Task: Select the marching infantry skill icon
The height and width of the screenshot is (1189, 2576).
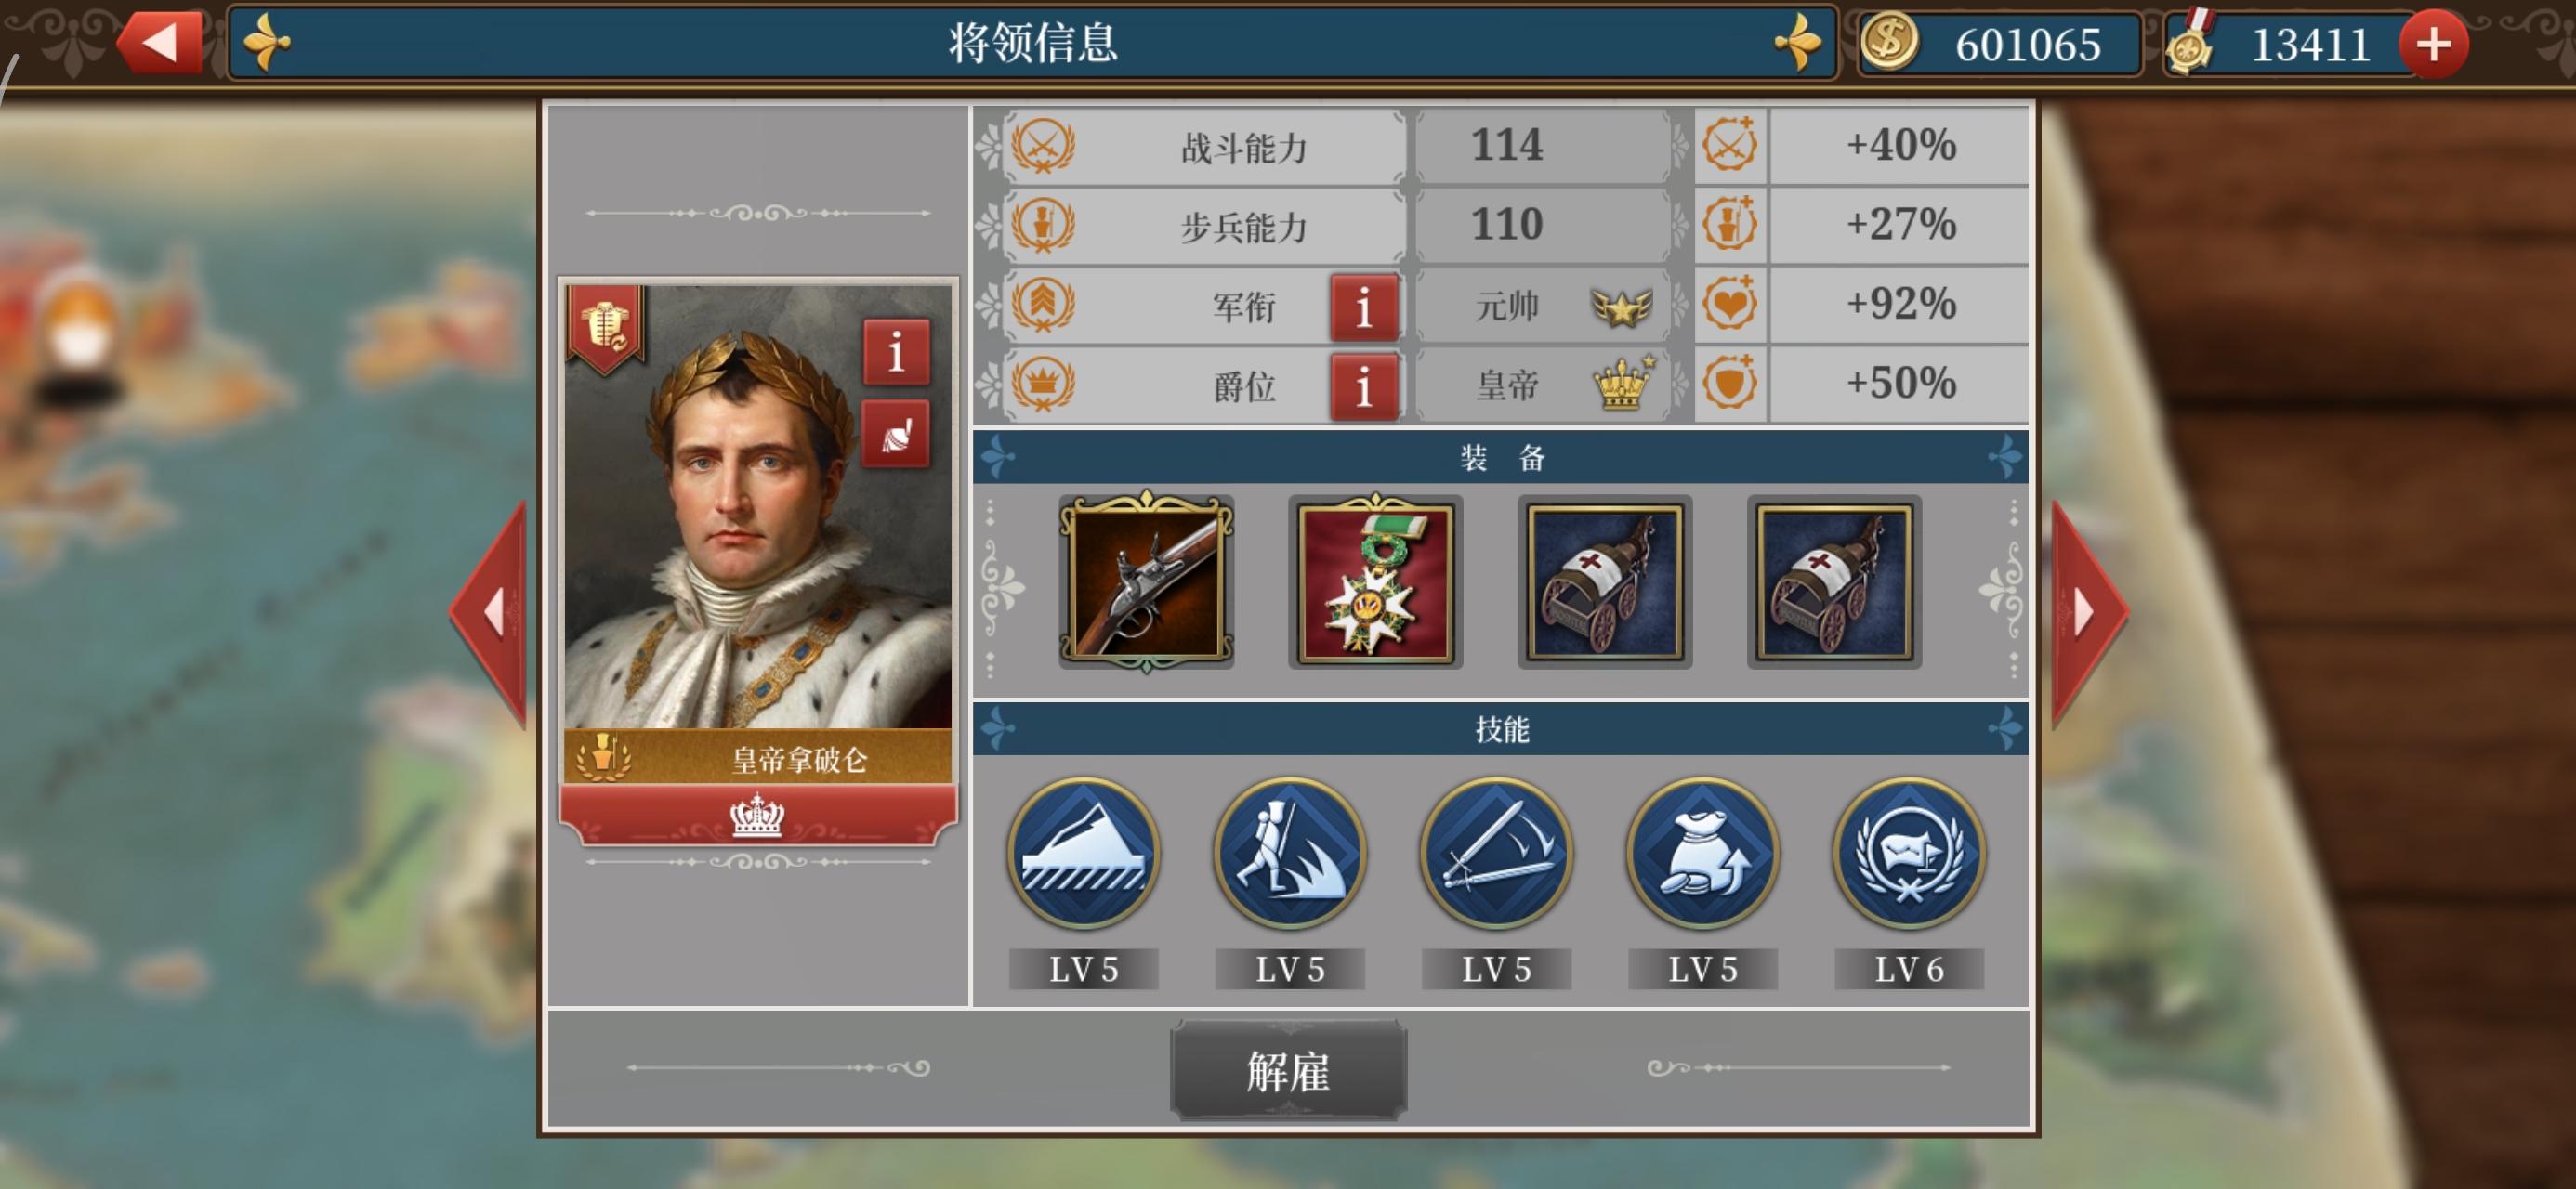Action: [x=1290, y=855]
